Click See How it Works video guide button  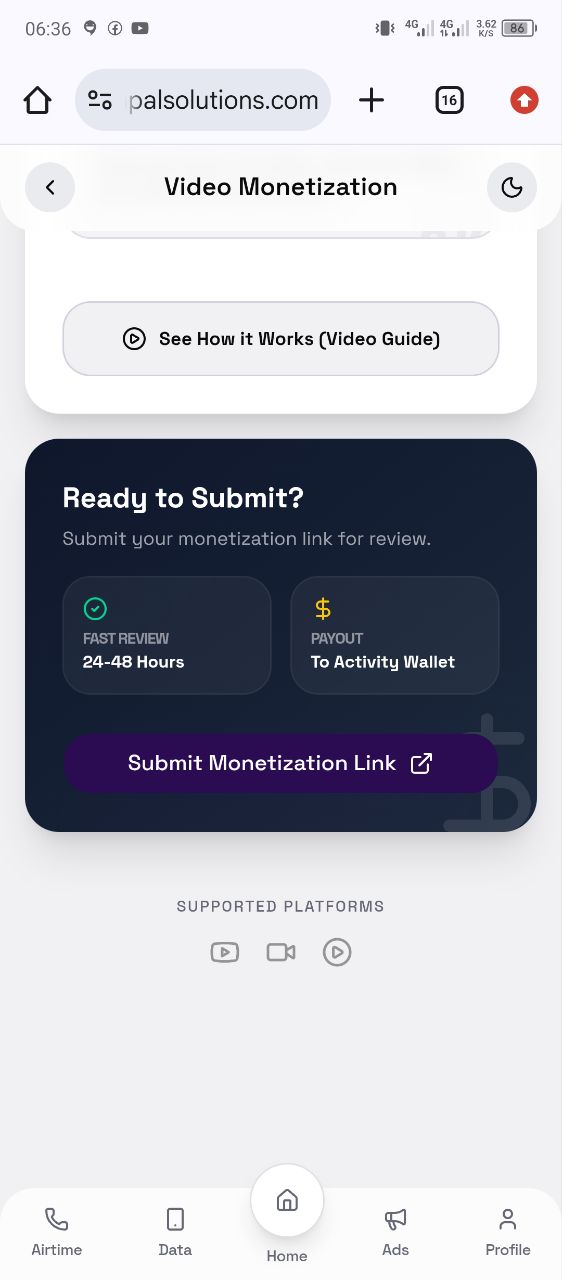tap(281, 339)
